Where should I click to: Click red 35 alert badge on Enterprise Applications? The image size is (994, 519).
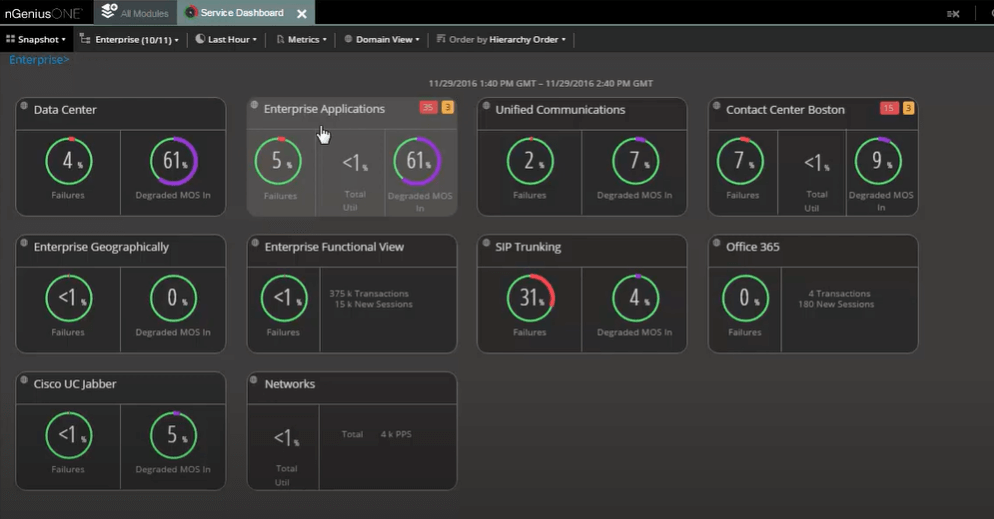pyautogui.click(x=428, y=107)
